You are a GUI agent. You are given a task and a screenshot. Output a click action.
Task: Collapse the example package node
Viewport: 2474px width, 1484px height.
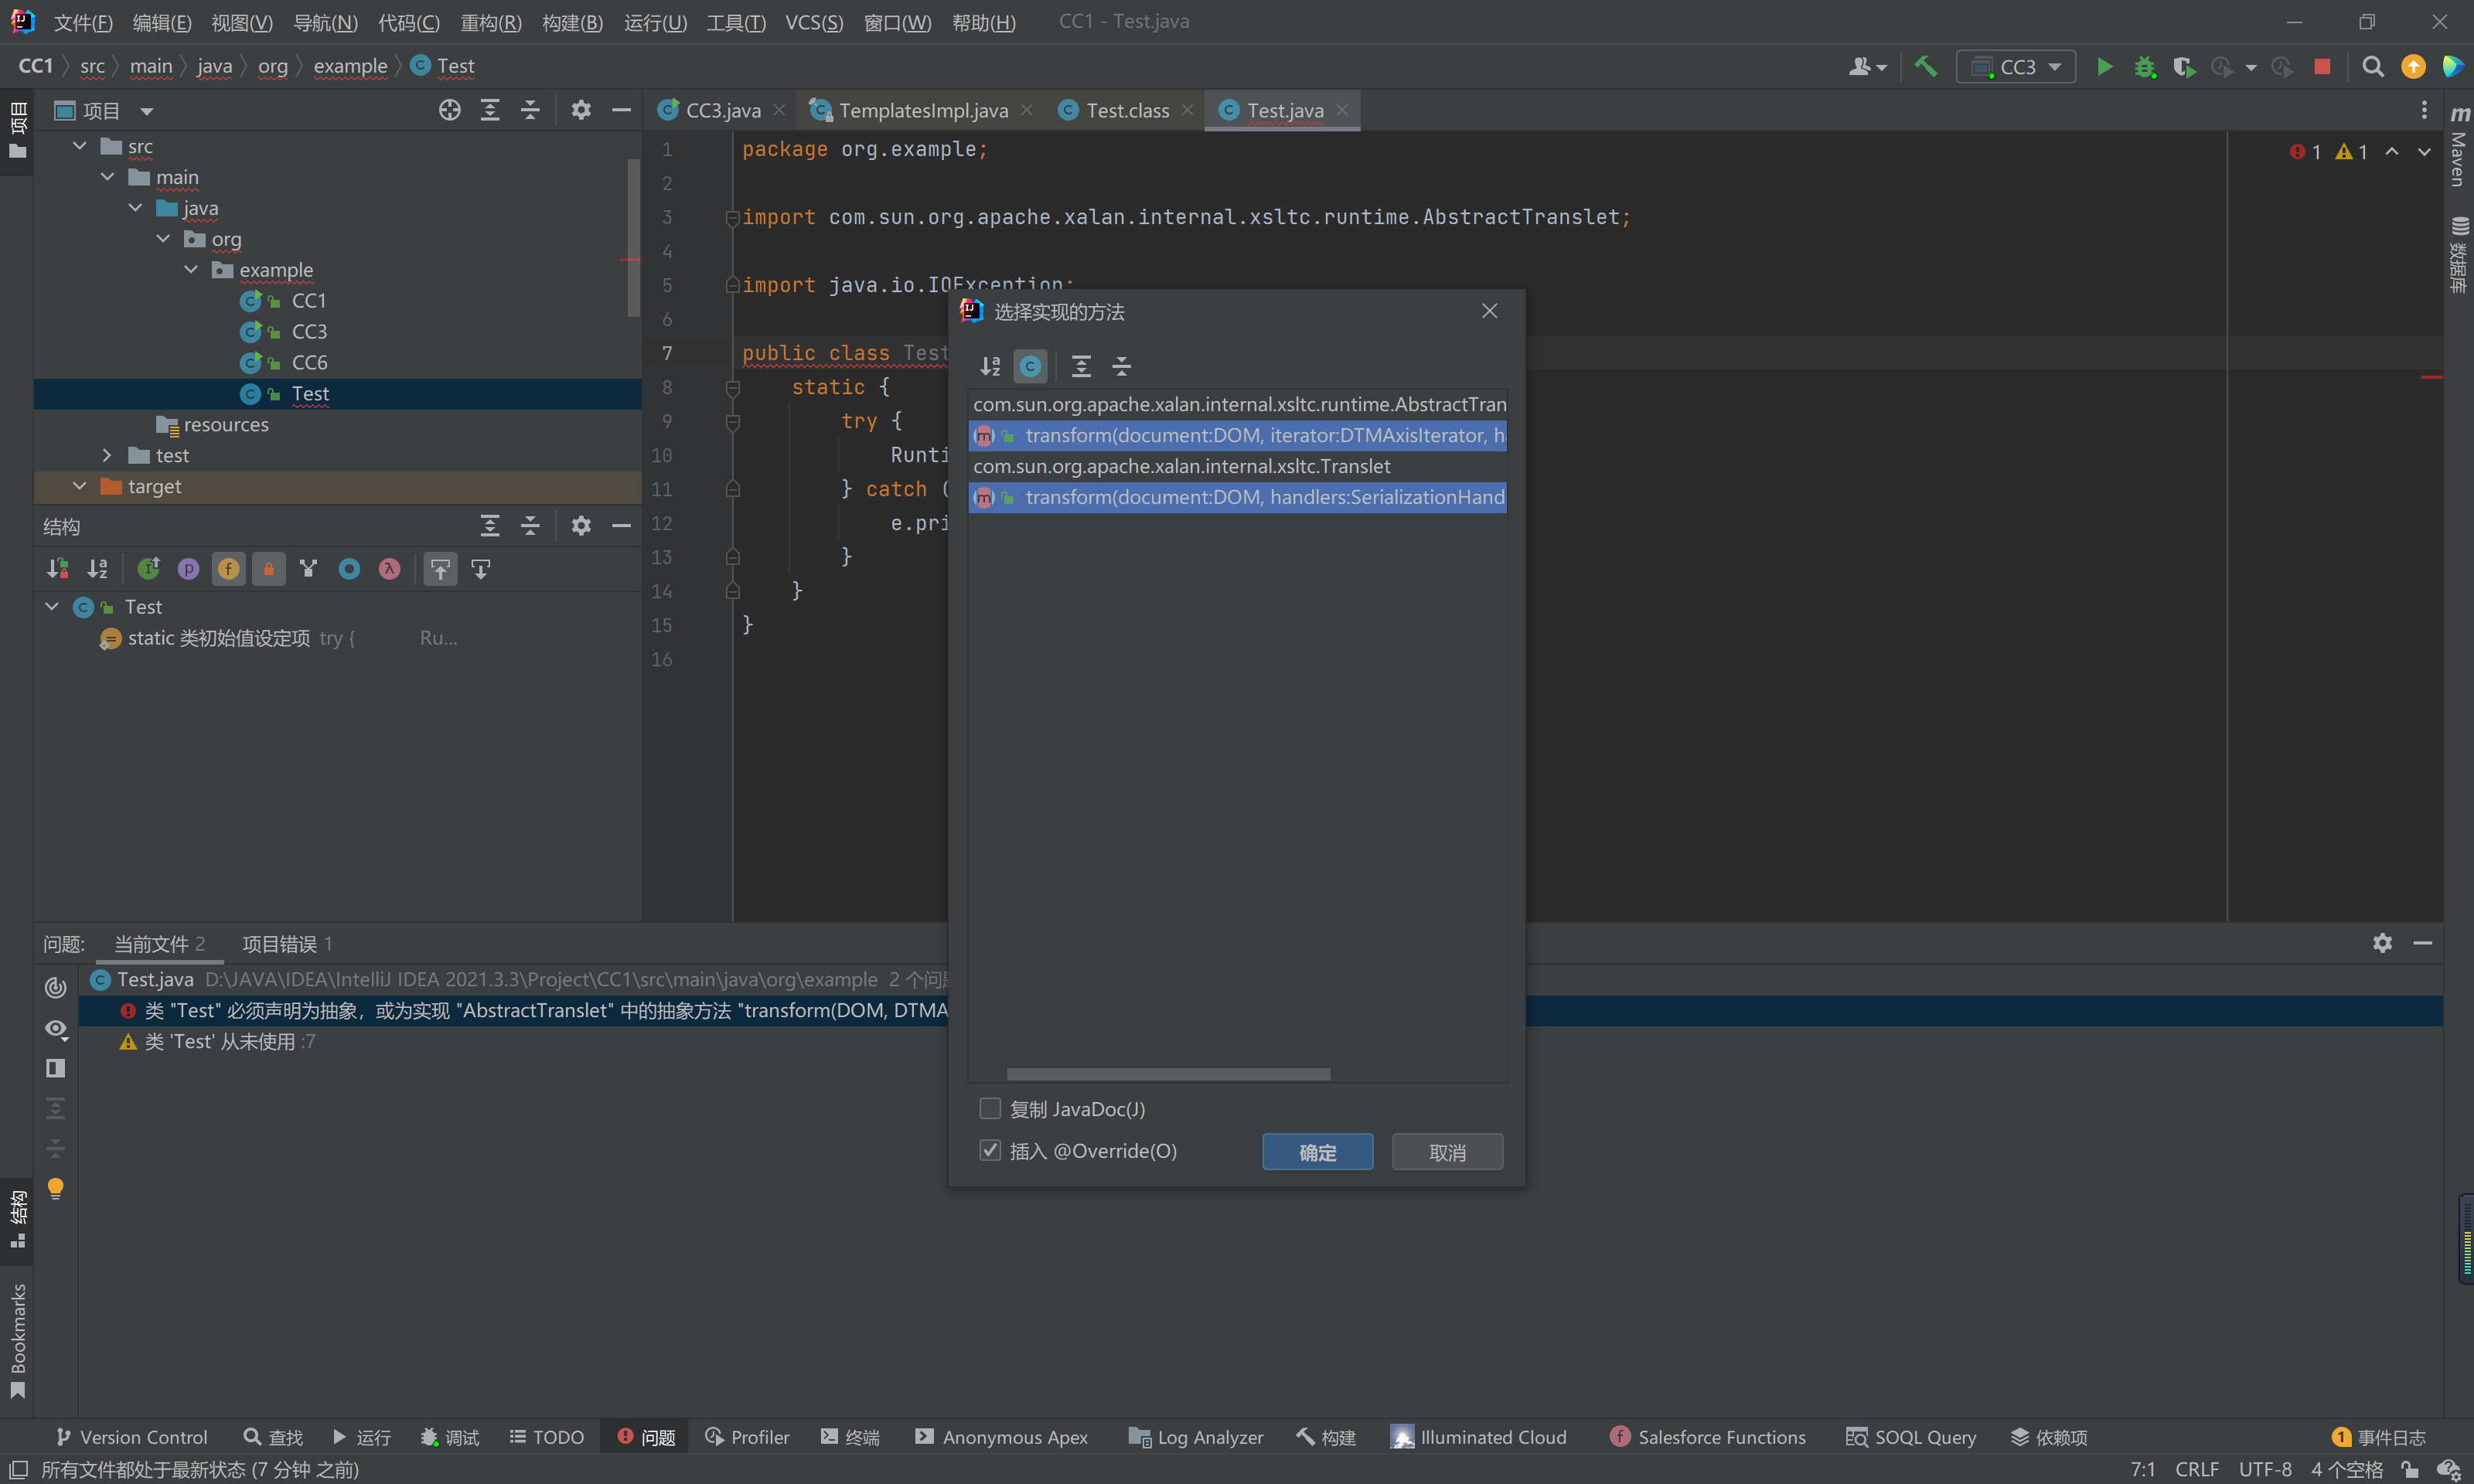coord(191,270)
